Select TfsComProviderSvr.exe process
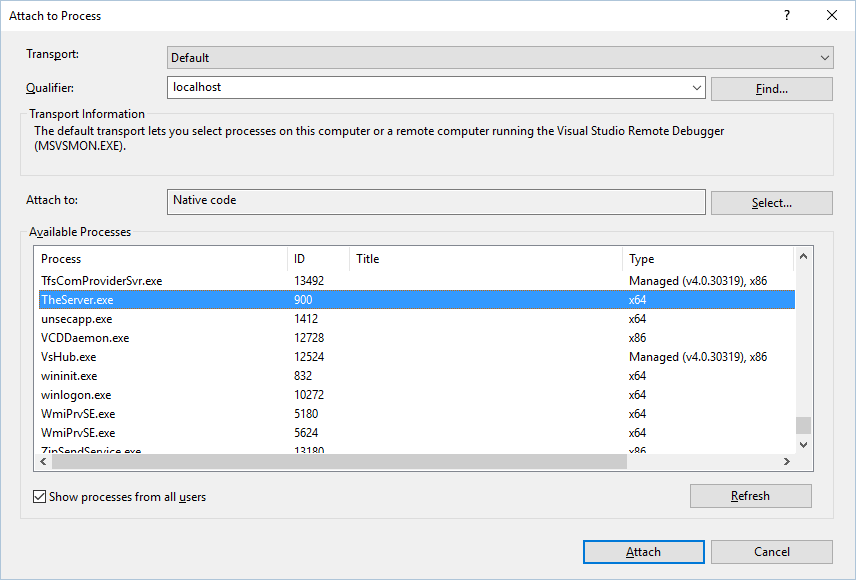 click(x=101, y=281)
